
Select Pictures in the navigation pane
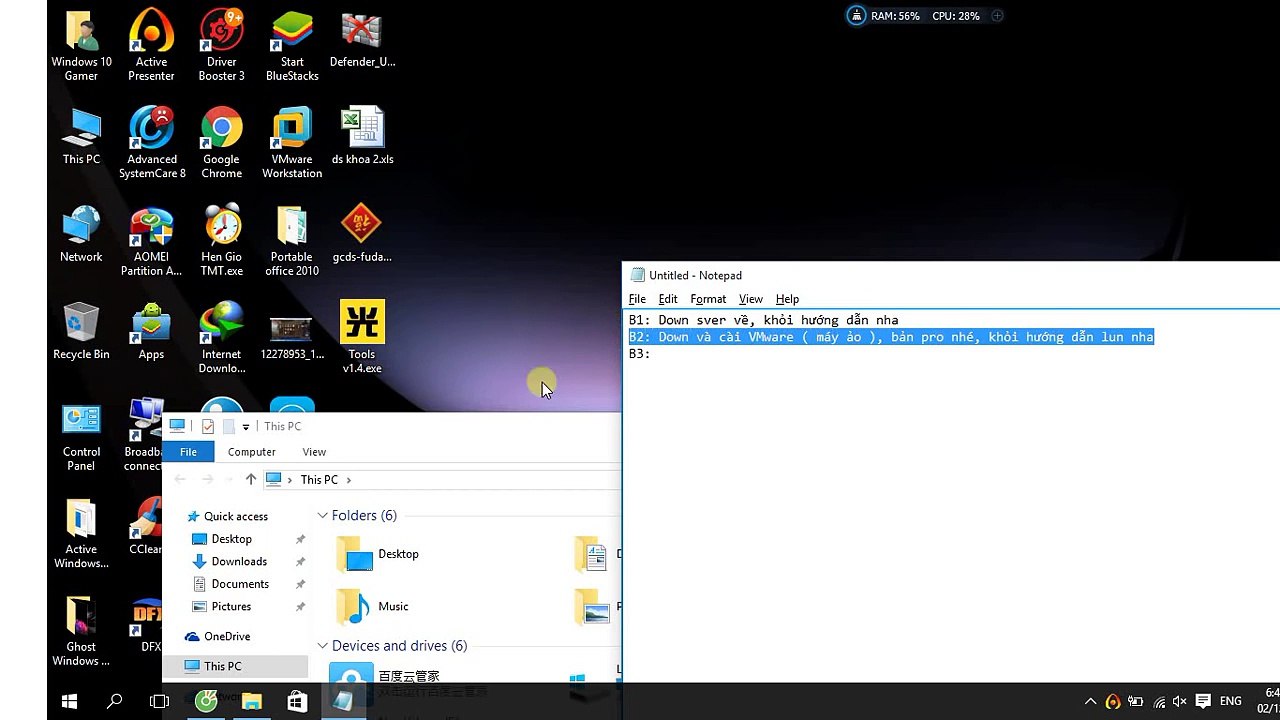tap(231, 607)
